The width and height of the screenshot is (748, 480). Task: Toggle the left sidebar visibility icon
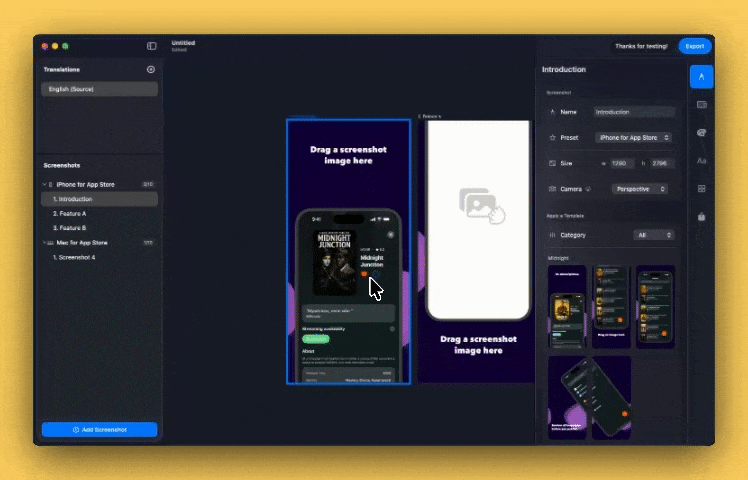pyautogui.click(x=152, y=46)
